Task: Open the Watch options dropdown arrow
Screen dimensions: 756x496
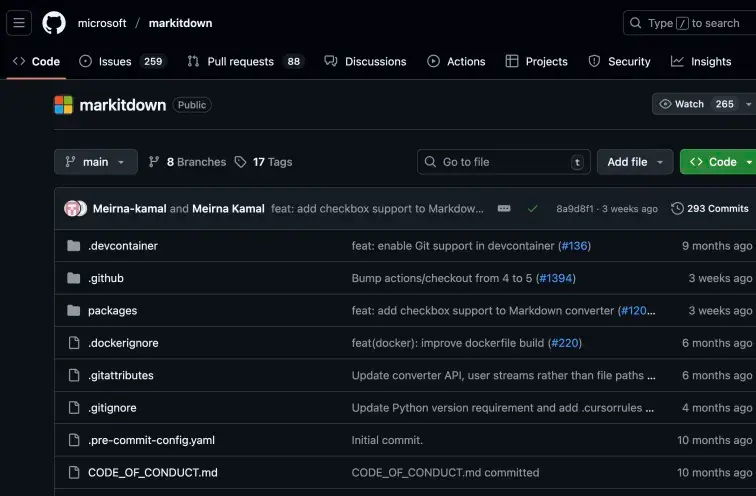Action: [x=748, y=104]
